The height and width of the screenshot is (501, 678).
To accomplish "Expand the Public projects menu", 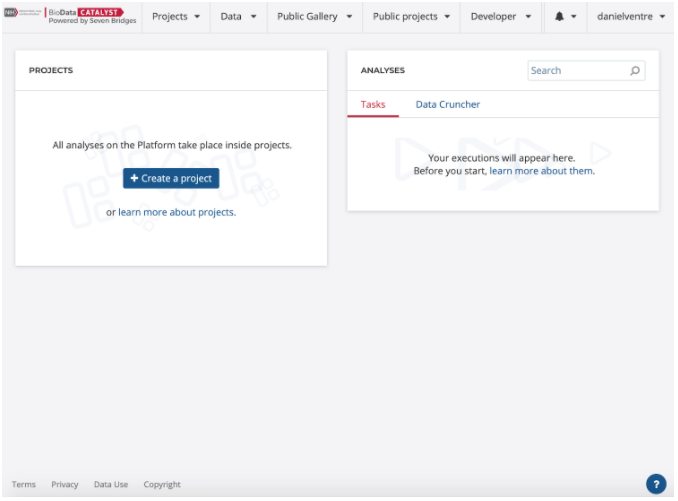I will point(411,16).
